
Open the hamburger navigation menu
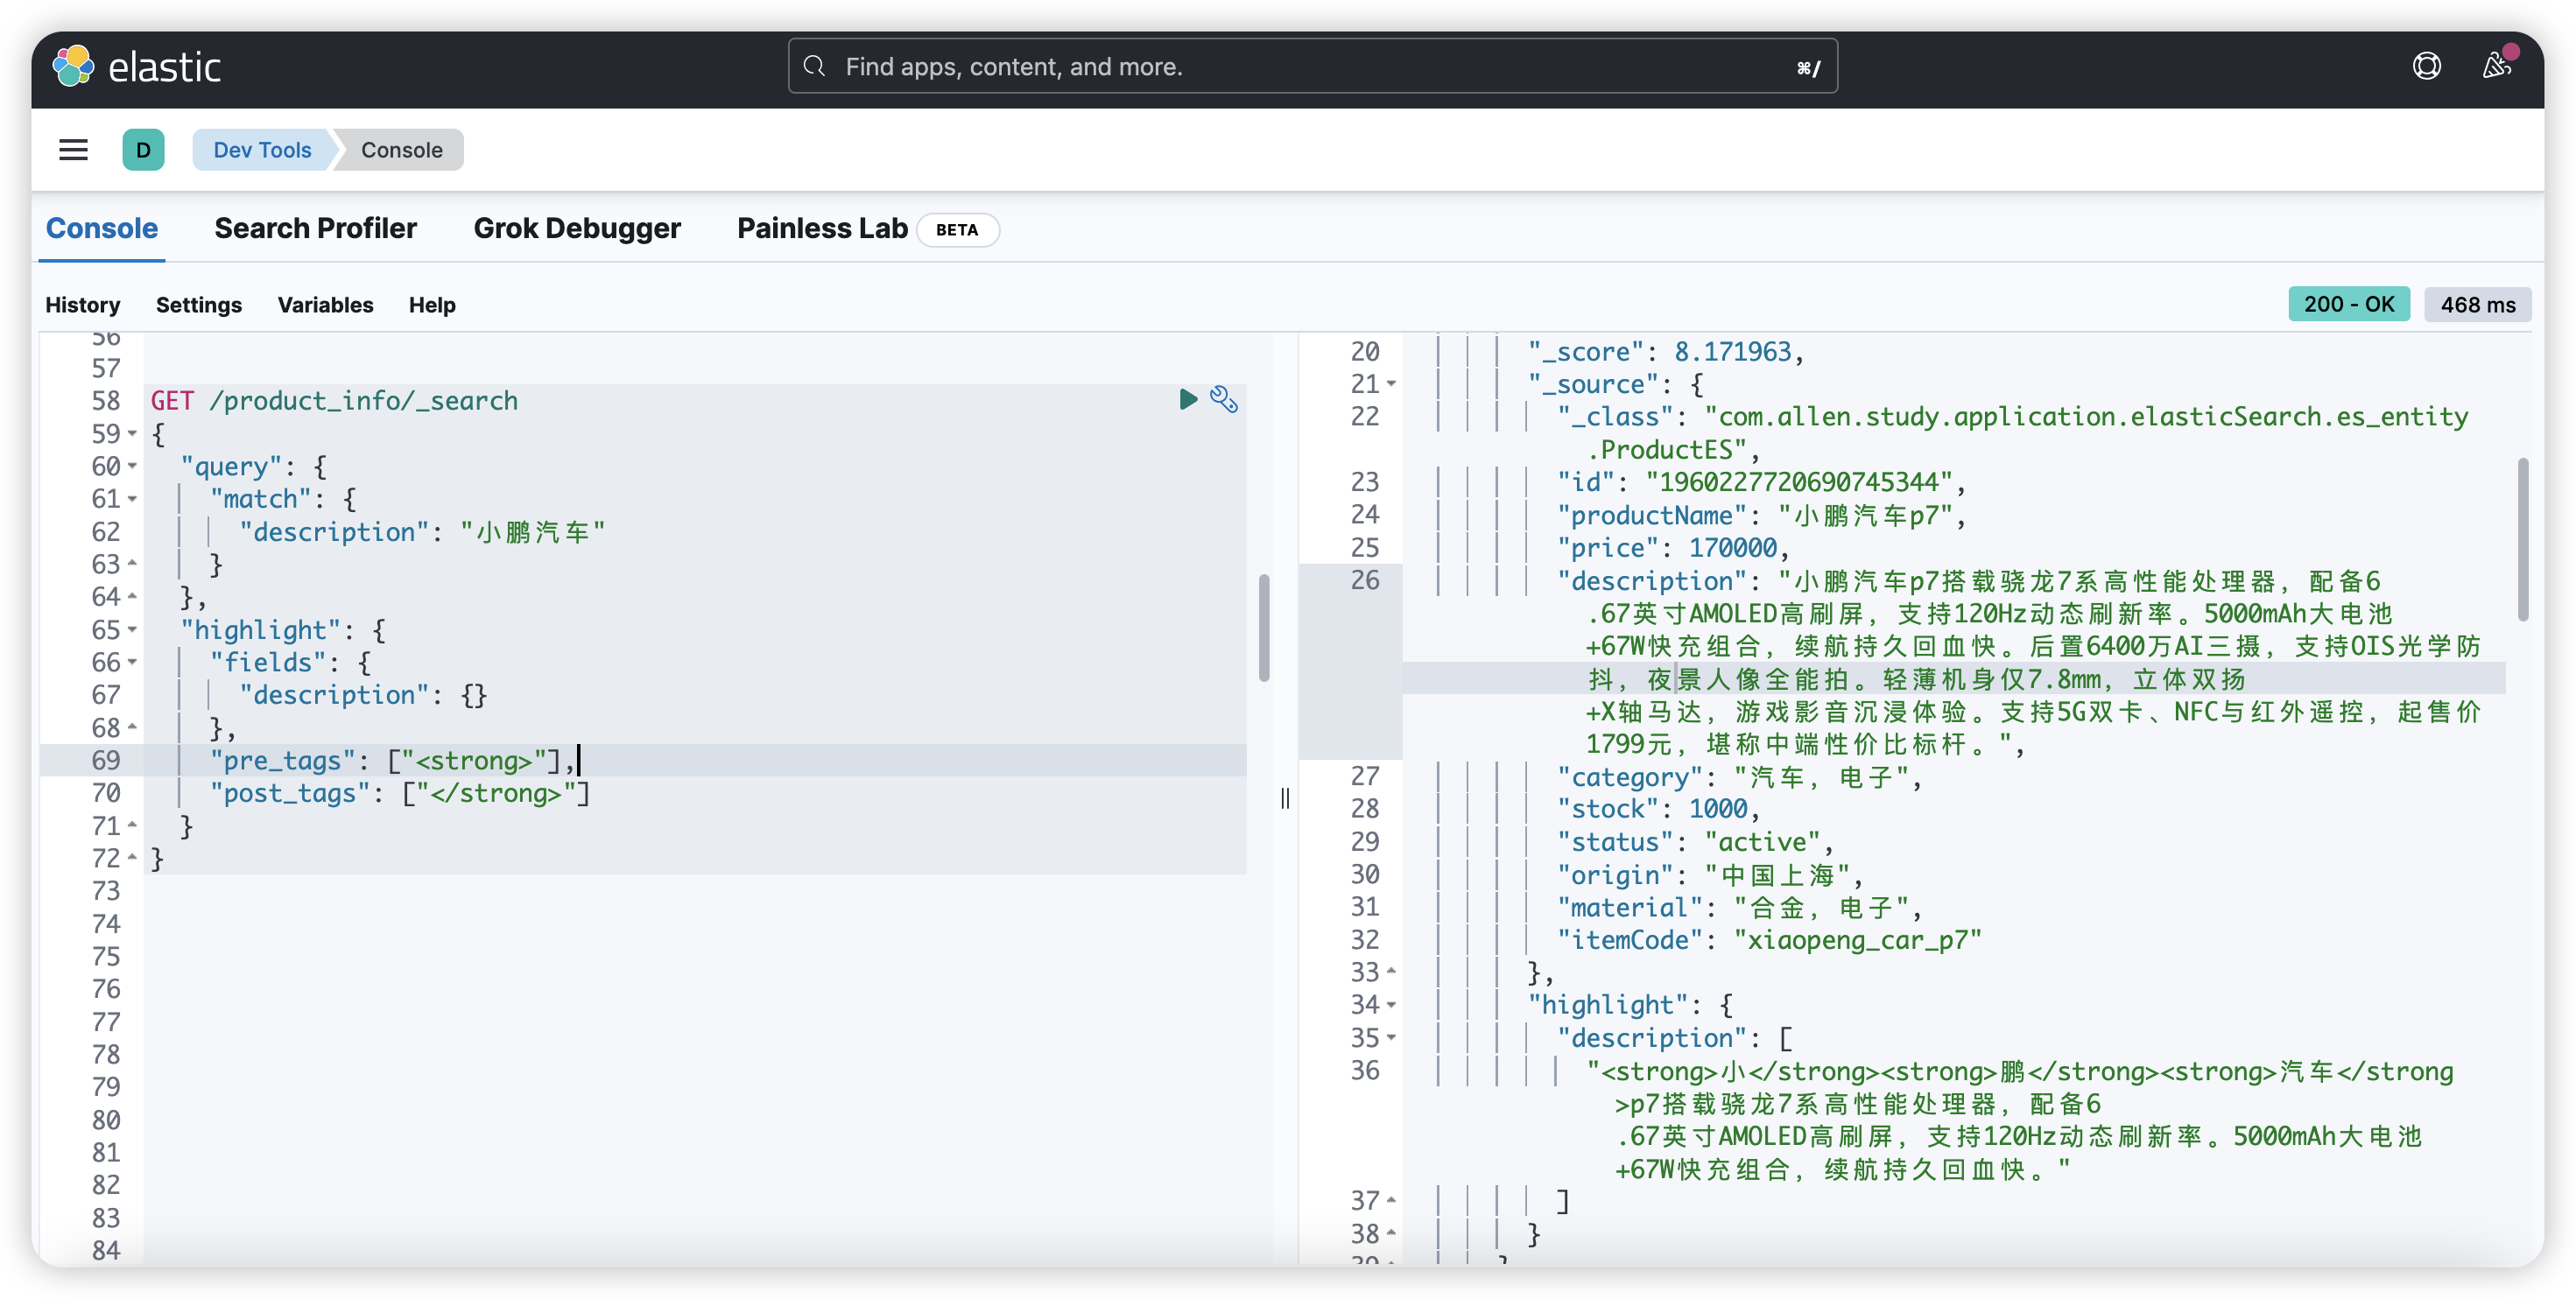tap(73, 150)
